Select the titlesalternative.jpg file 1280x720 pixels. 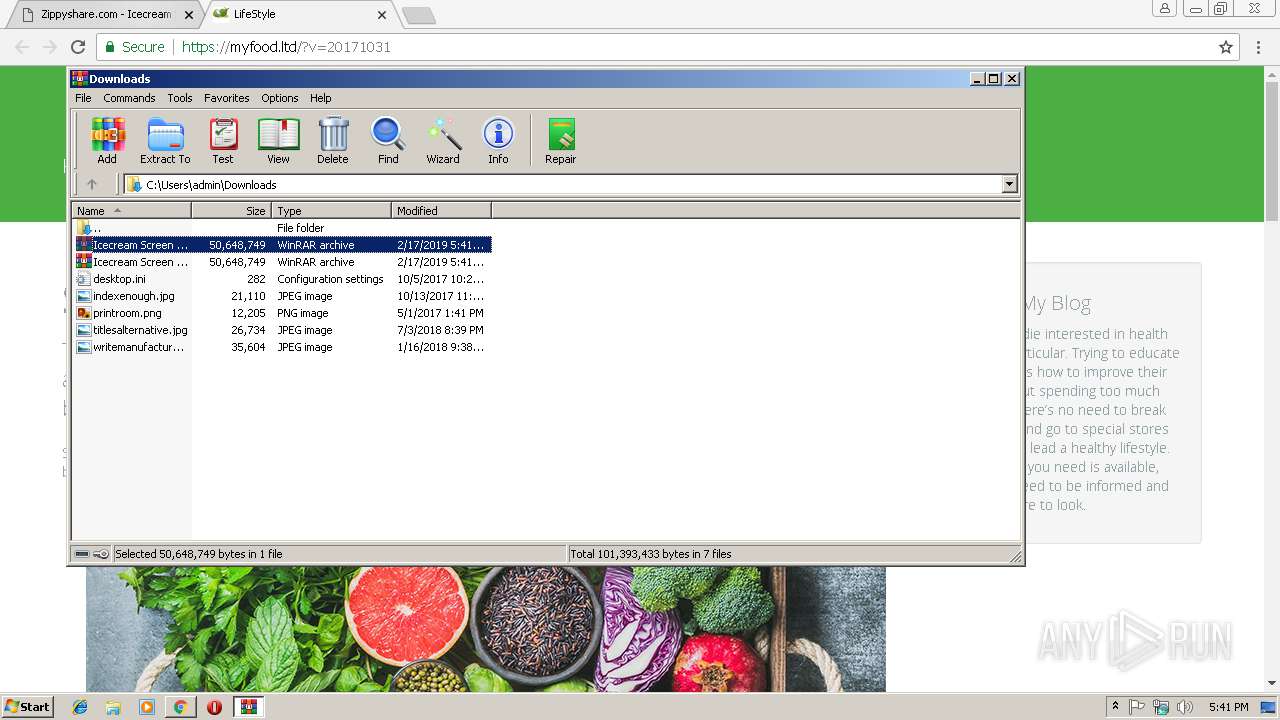(x=282, y=330)
